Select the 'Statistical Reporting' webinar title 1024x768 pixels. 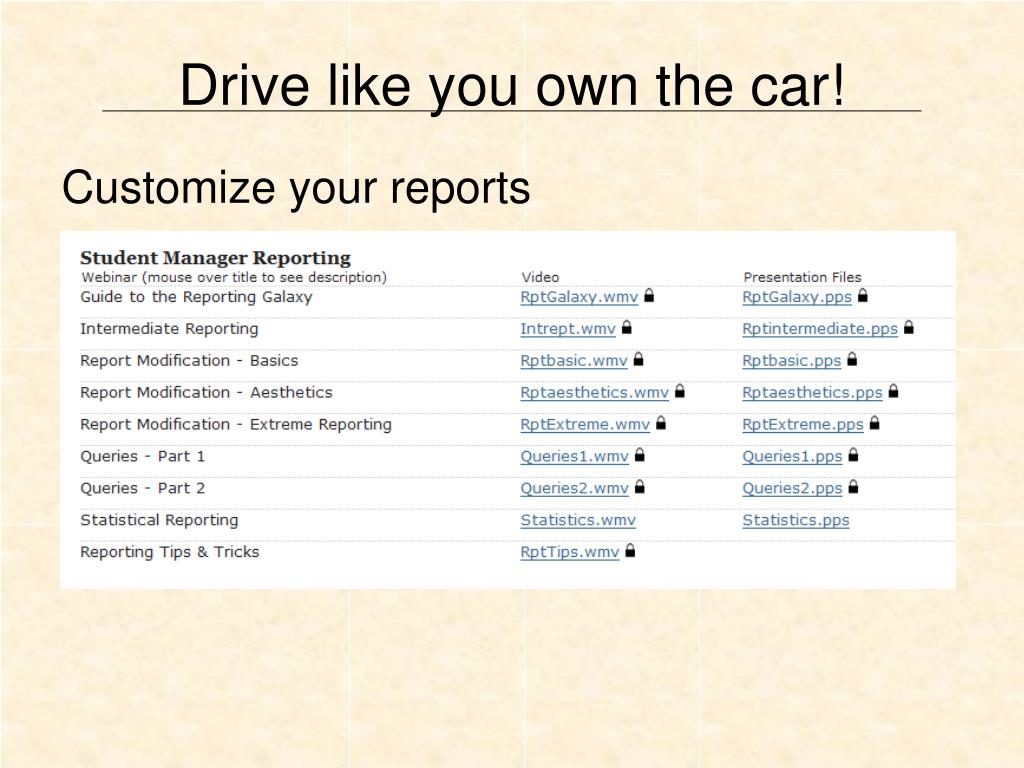[x=159, y=520]
